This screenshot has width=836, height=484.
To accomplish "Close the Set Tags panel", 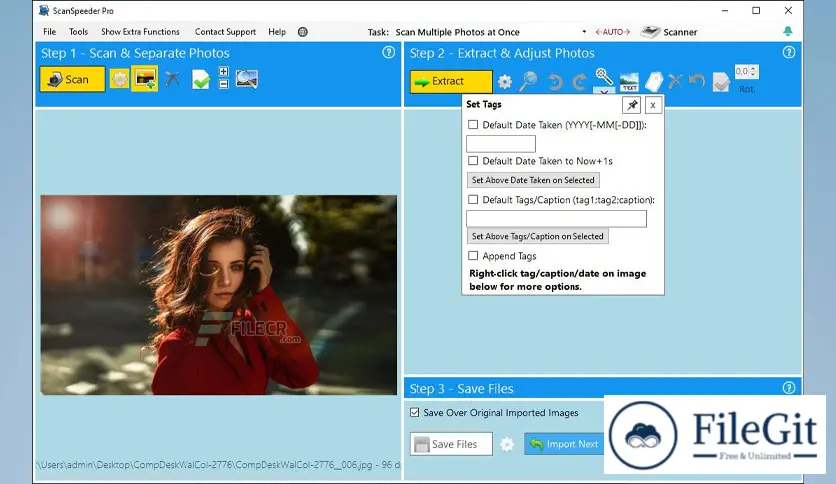I will click(x=653, y=105).
